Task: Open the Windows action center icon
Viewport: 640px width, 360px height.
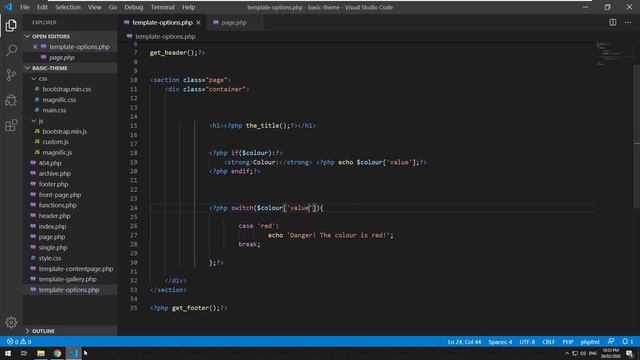Action: (629, 353)
